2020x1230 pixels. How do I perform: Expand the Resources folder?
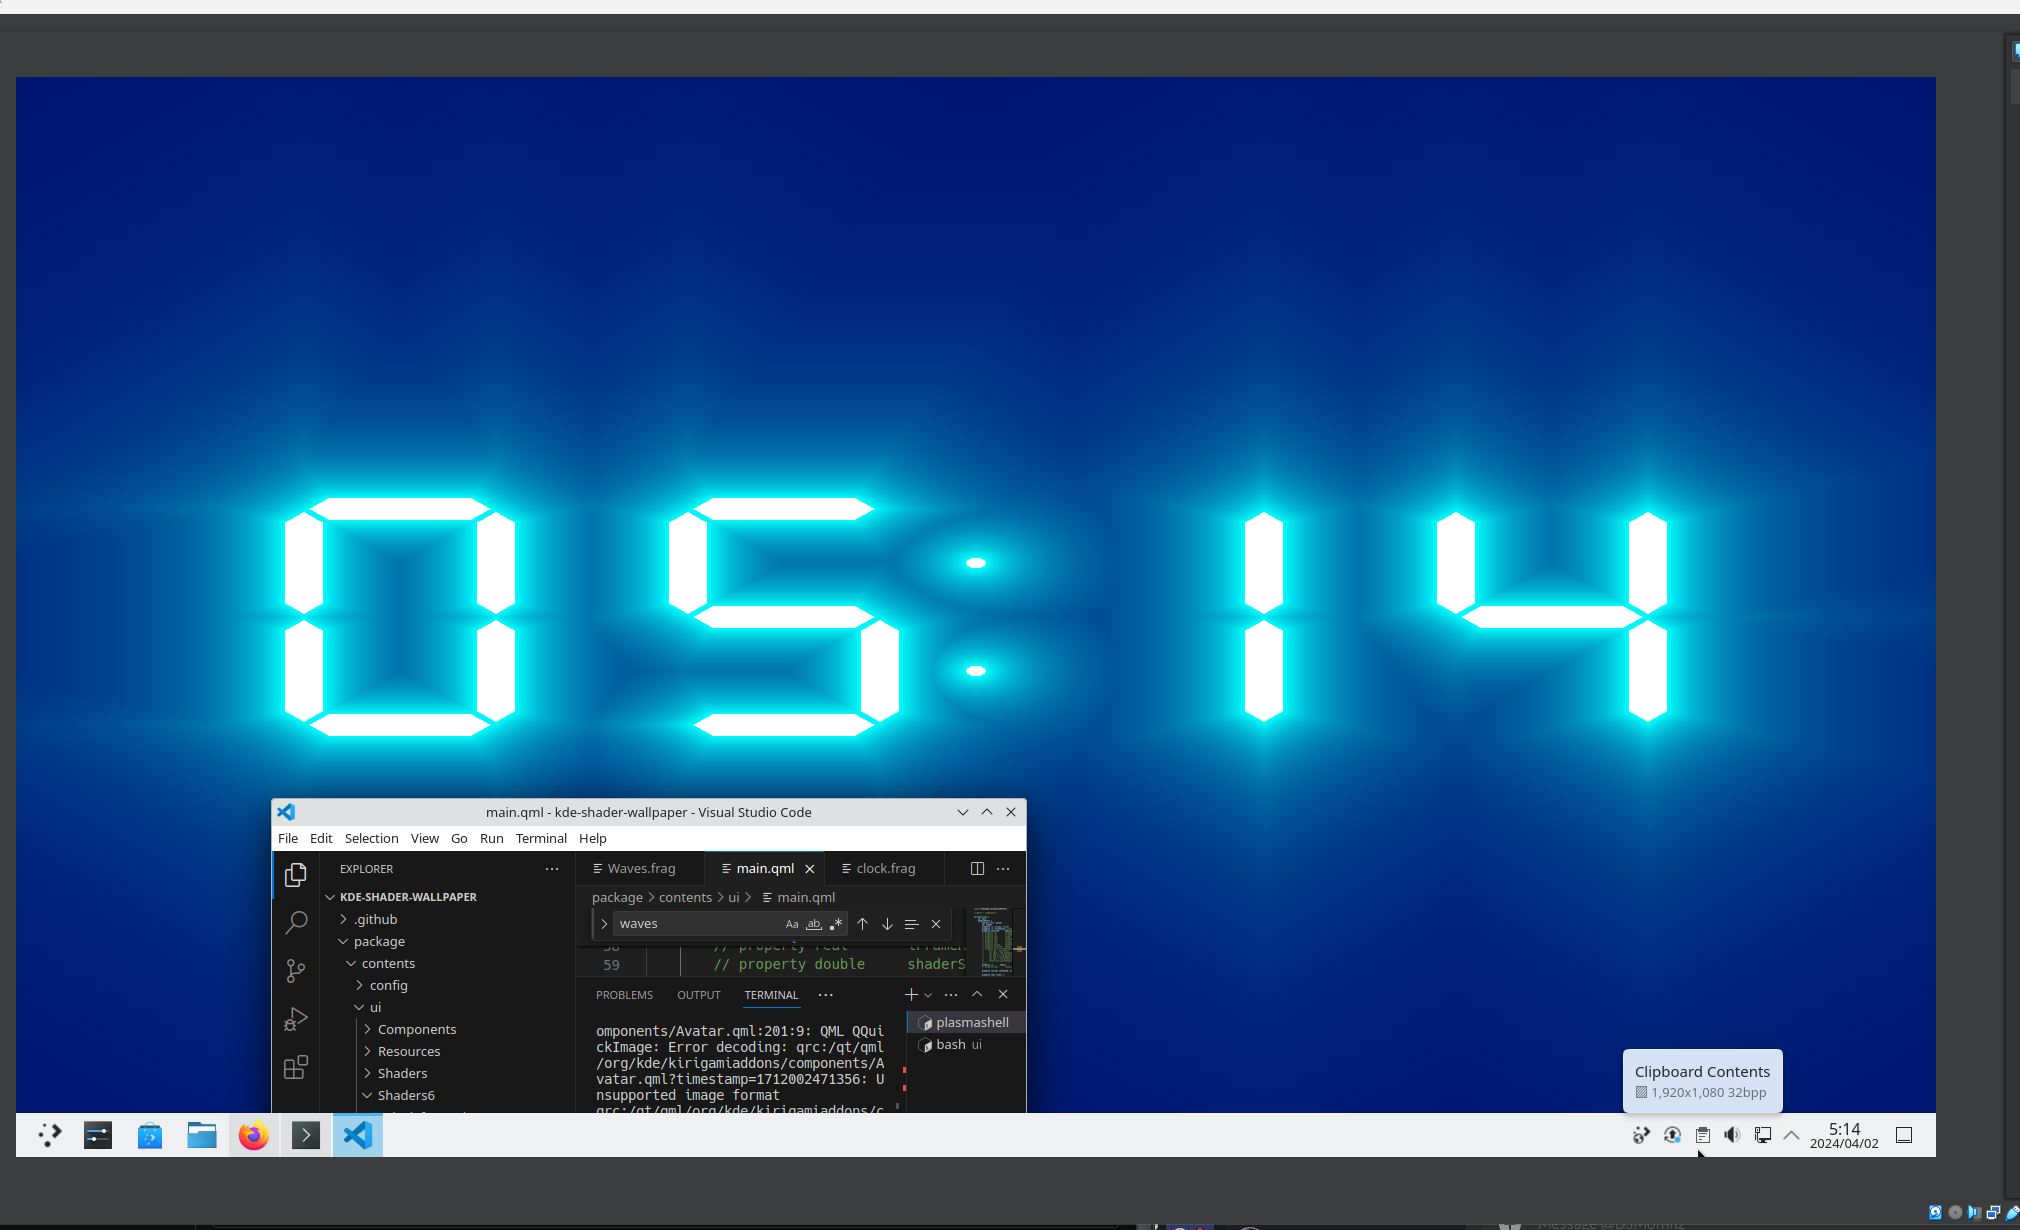408,1051
